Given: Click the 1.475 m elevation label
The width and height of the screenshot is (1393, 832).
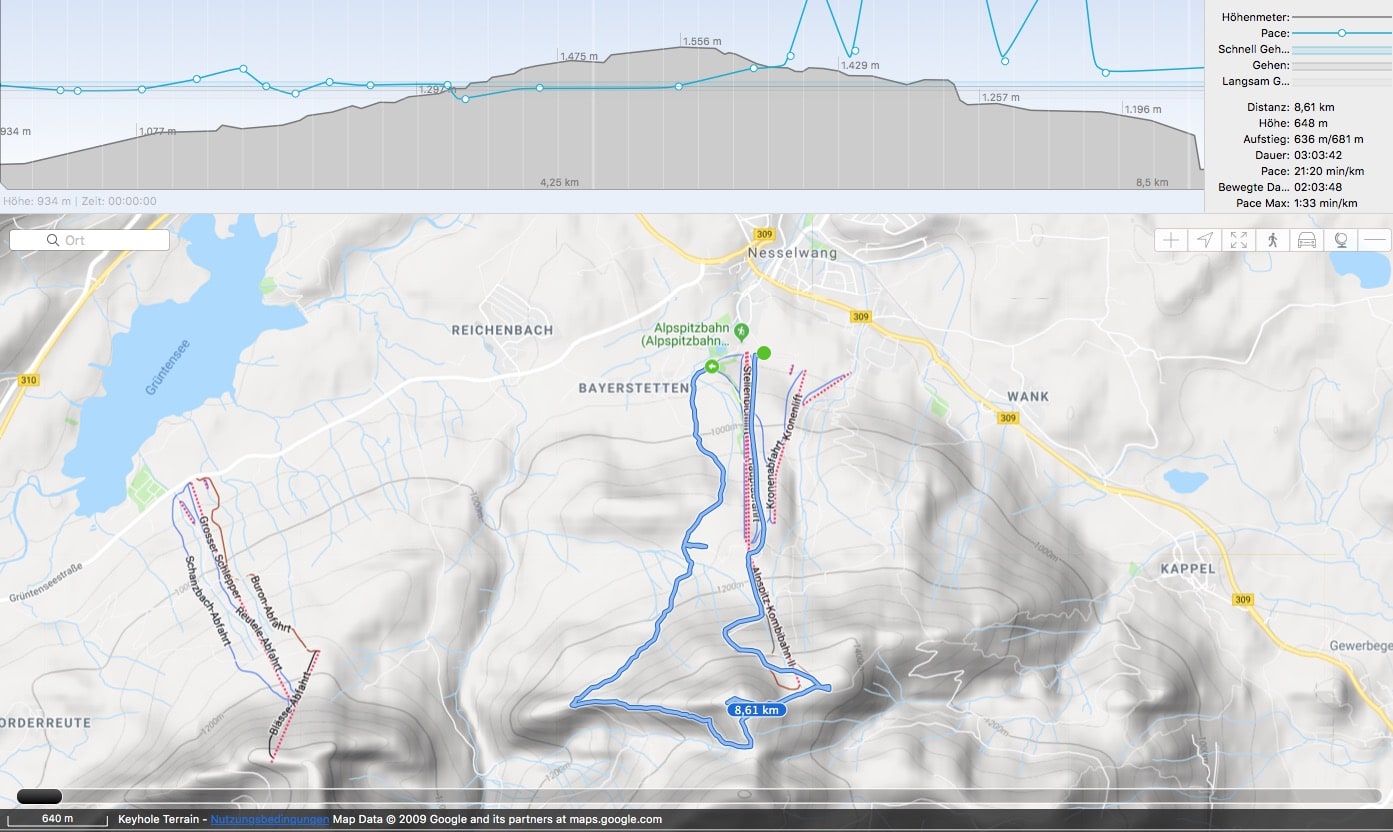Looking at the screenshot, I should (x=579, y=57).
